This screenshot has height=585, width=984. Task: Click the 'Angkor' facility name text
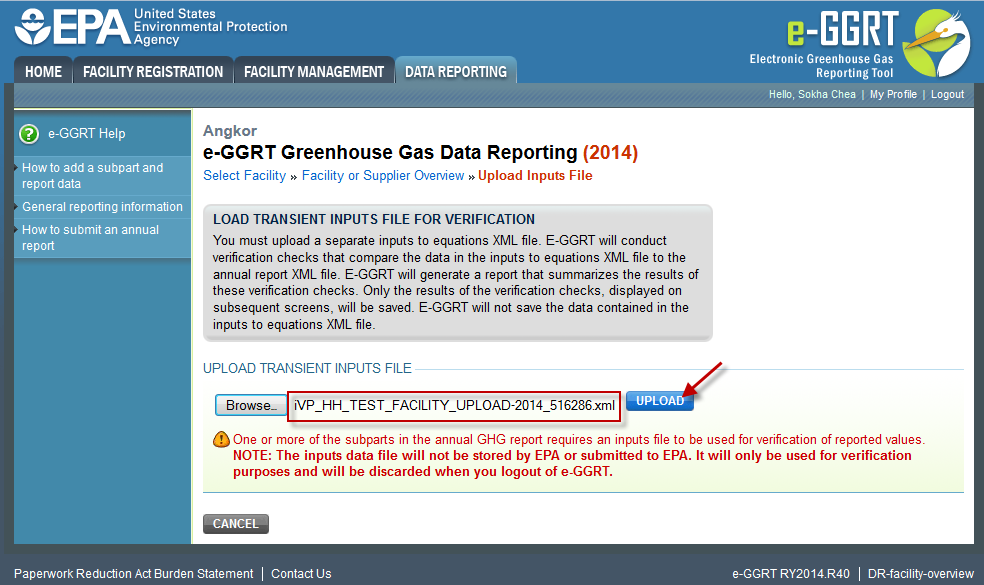pos(230,131)
